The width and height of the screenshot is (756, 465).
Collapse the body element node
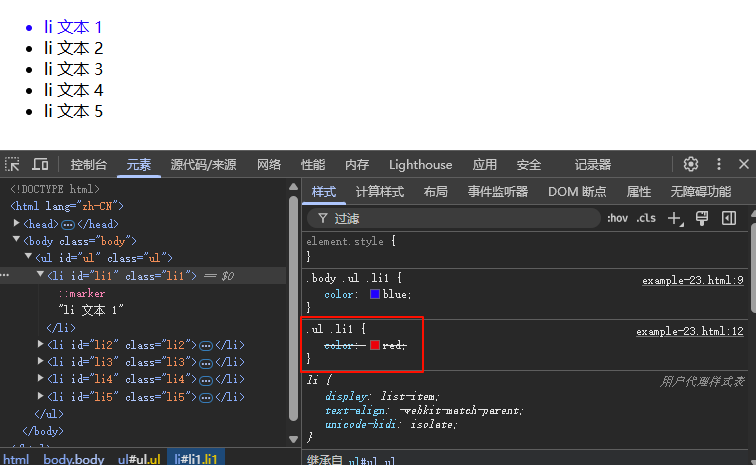16,241
